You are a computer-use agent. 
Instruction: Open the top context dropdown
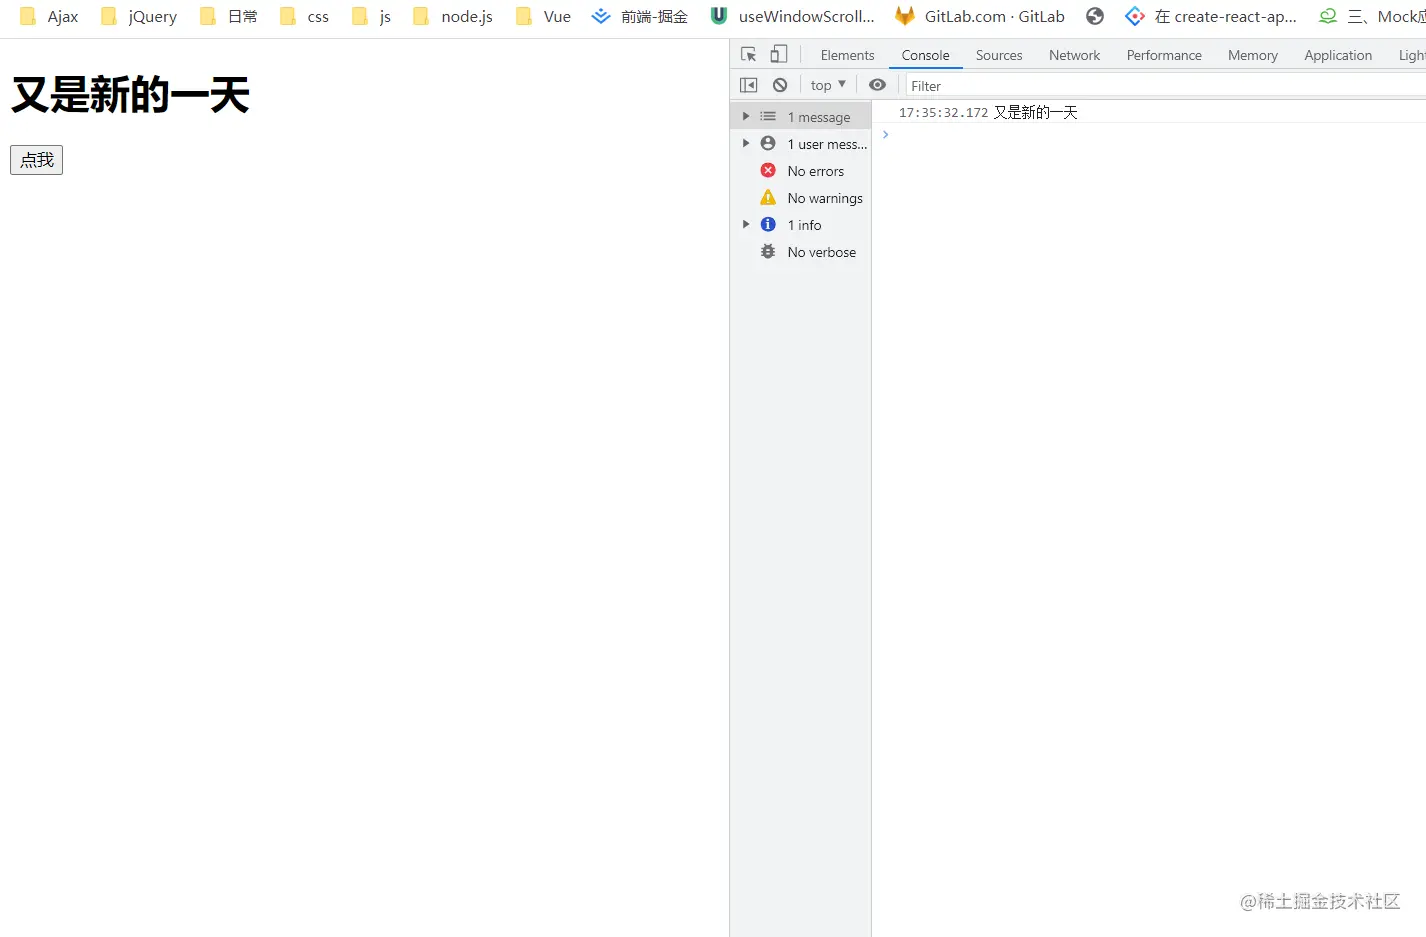pyautogui.click(x=828, y=85)
